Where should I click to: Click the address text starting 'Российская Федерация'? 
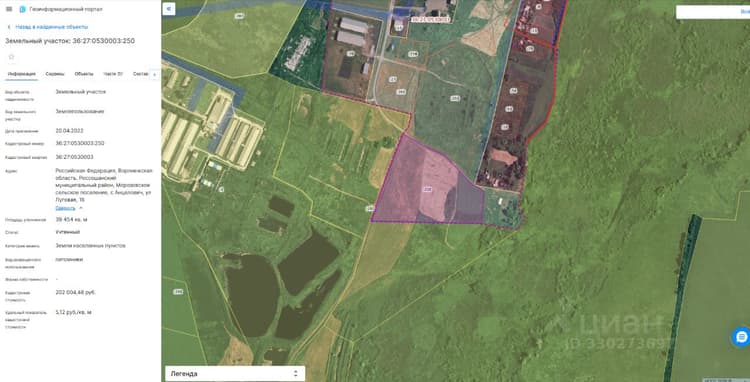click(x=104, y=187)
